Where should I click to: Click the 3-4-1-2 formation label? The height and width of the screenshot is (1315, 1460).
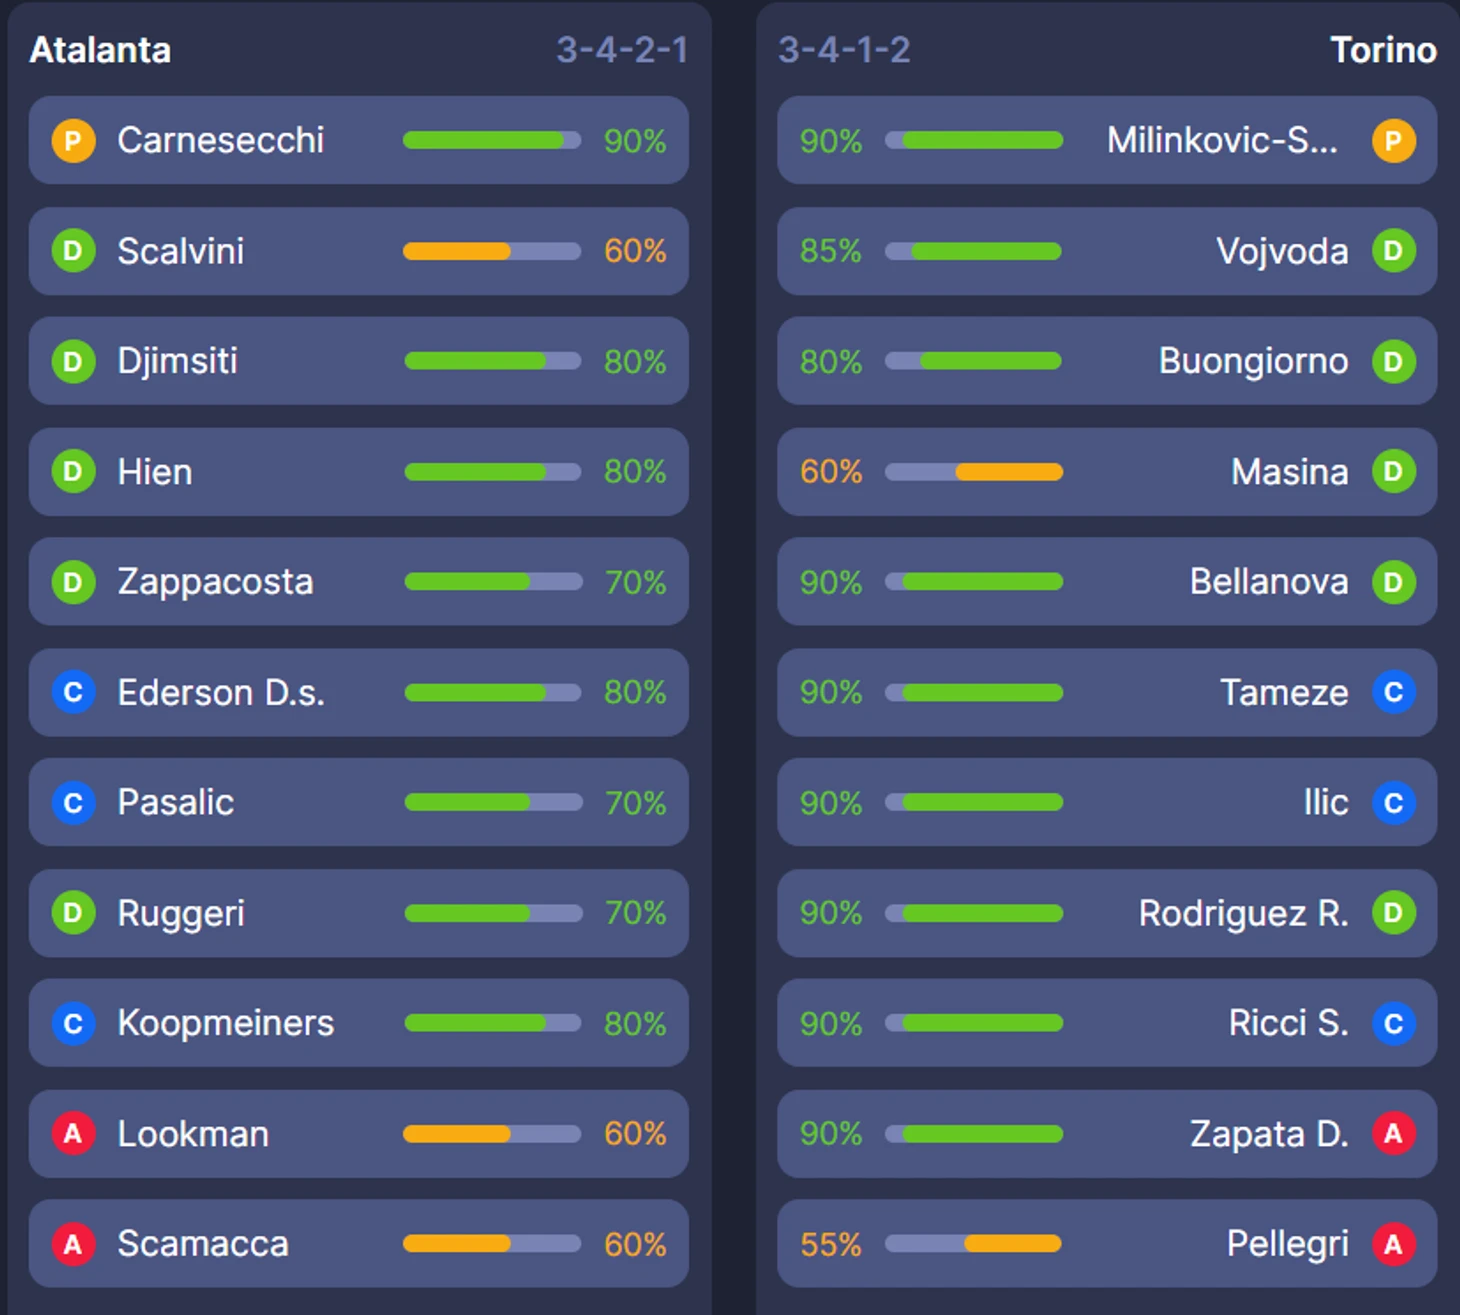click(x=844, y=50)
